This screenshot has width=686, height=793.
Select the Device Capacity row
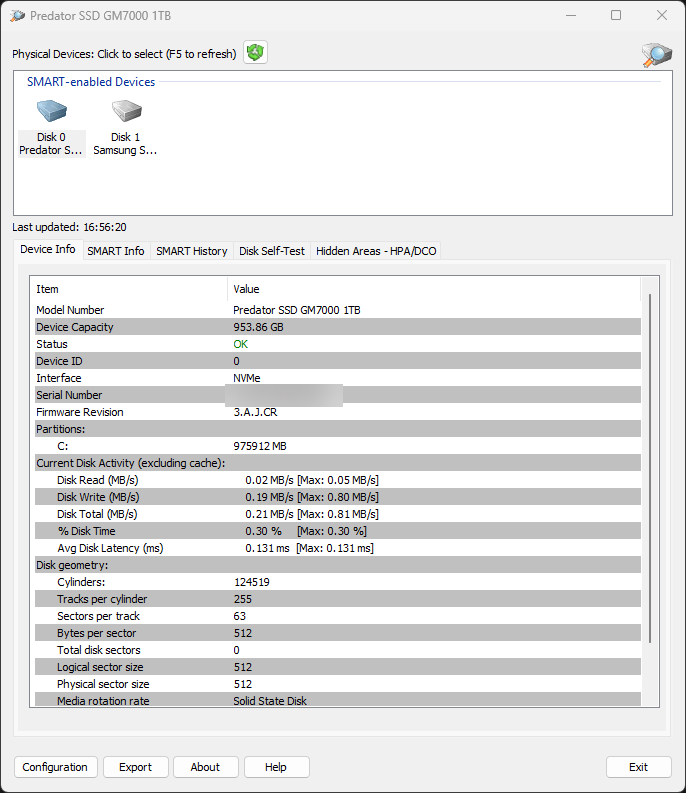[337, 327]
